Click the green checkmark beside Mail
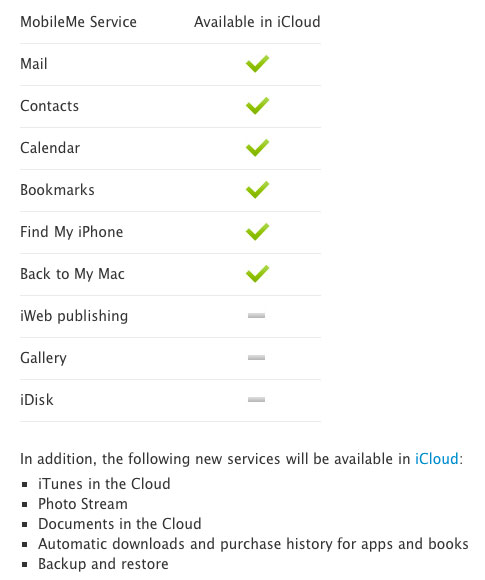Screen dimensions: 485x580 pos(257,64)
